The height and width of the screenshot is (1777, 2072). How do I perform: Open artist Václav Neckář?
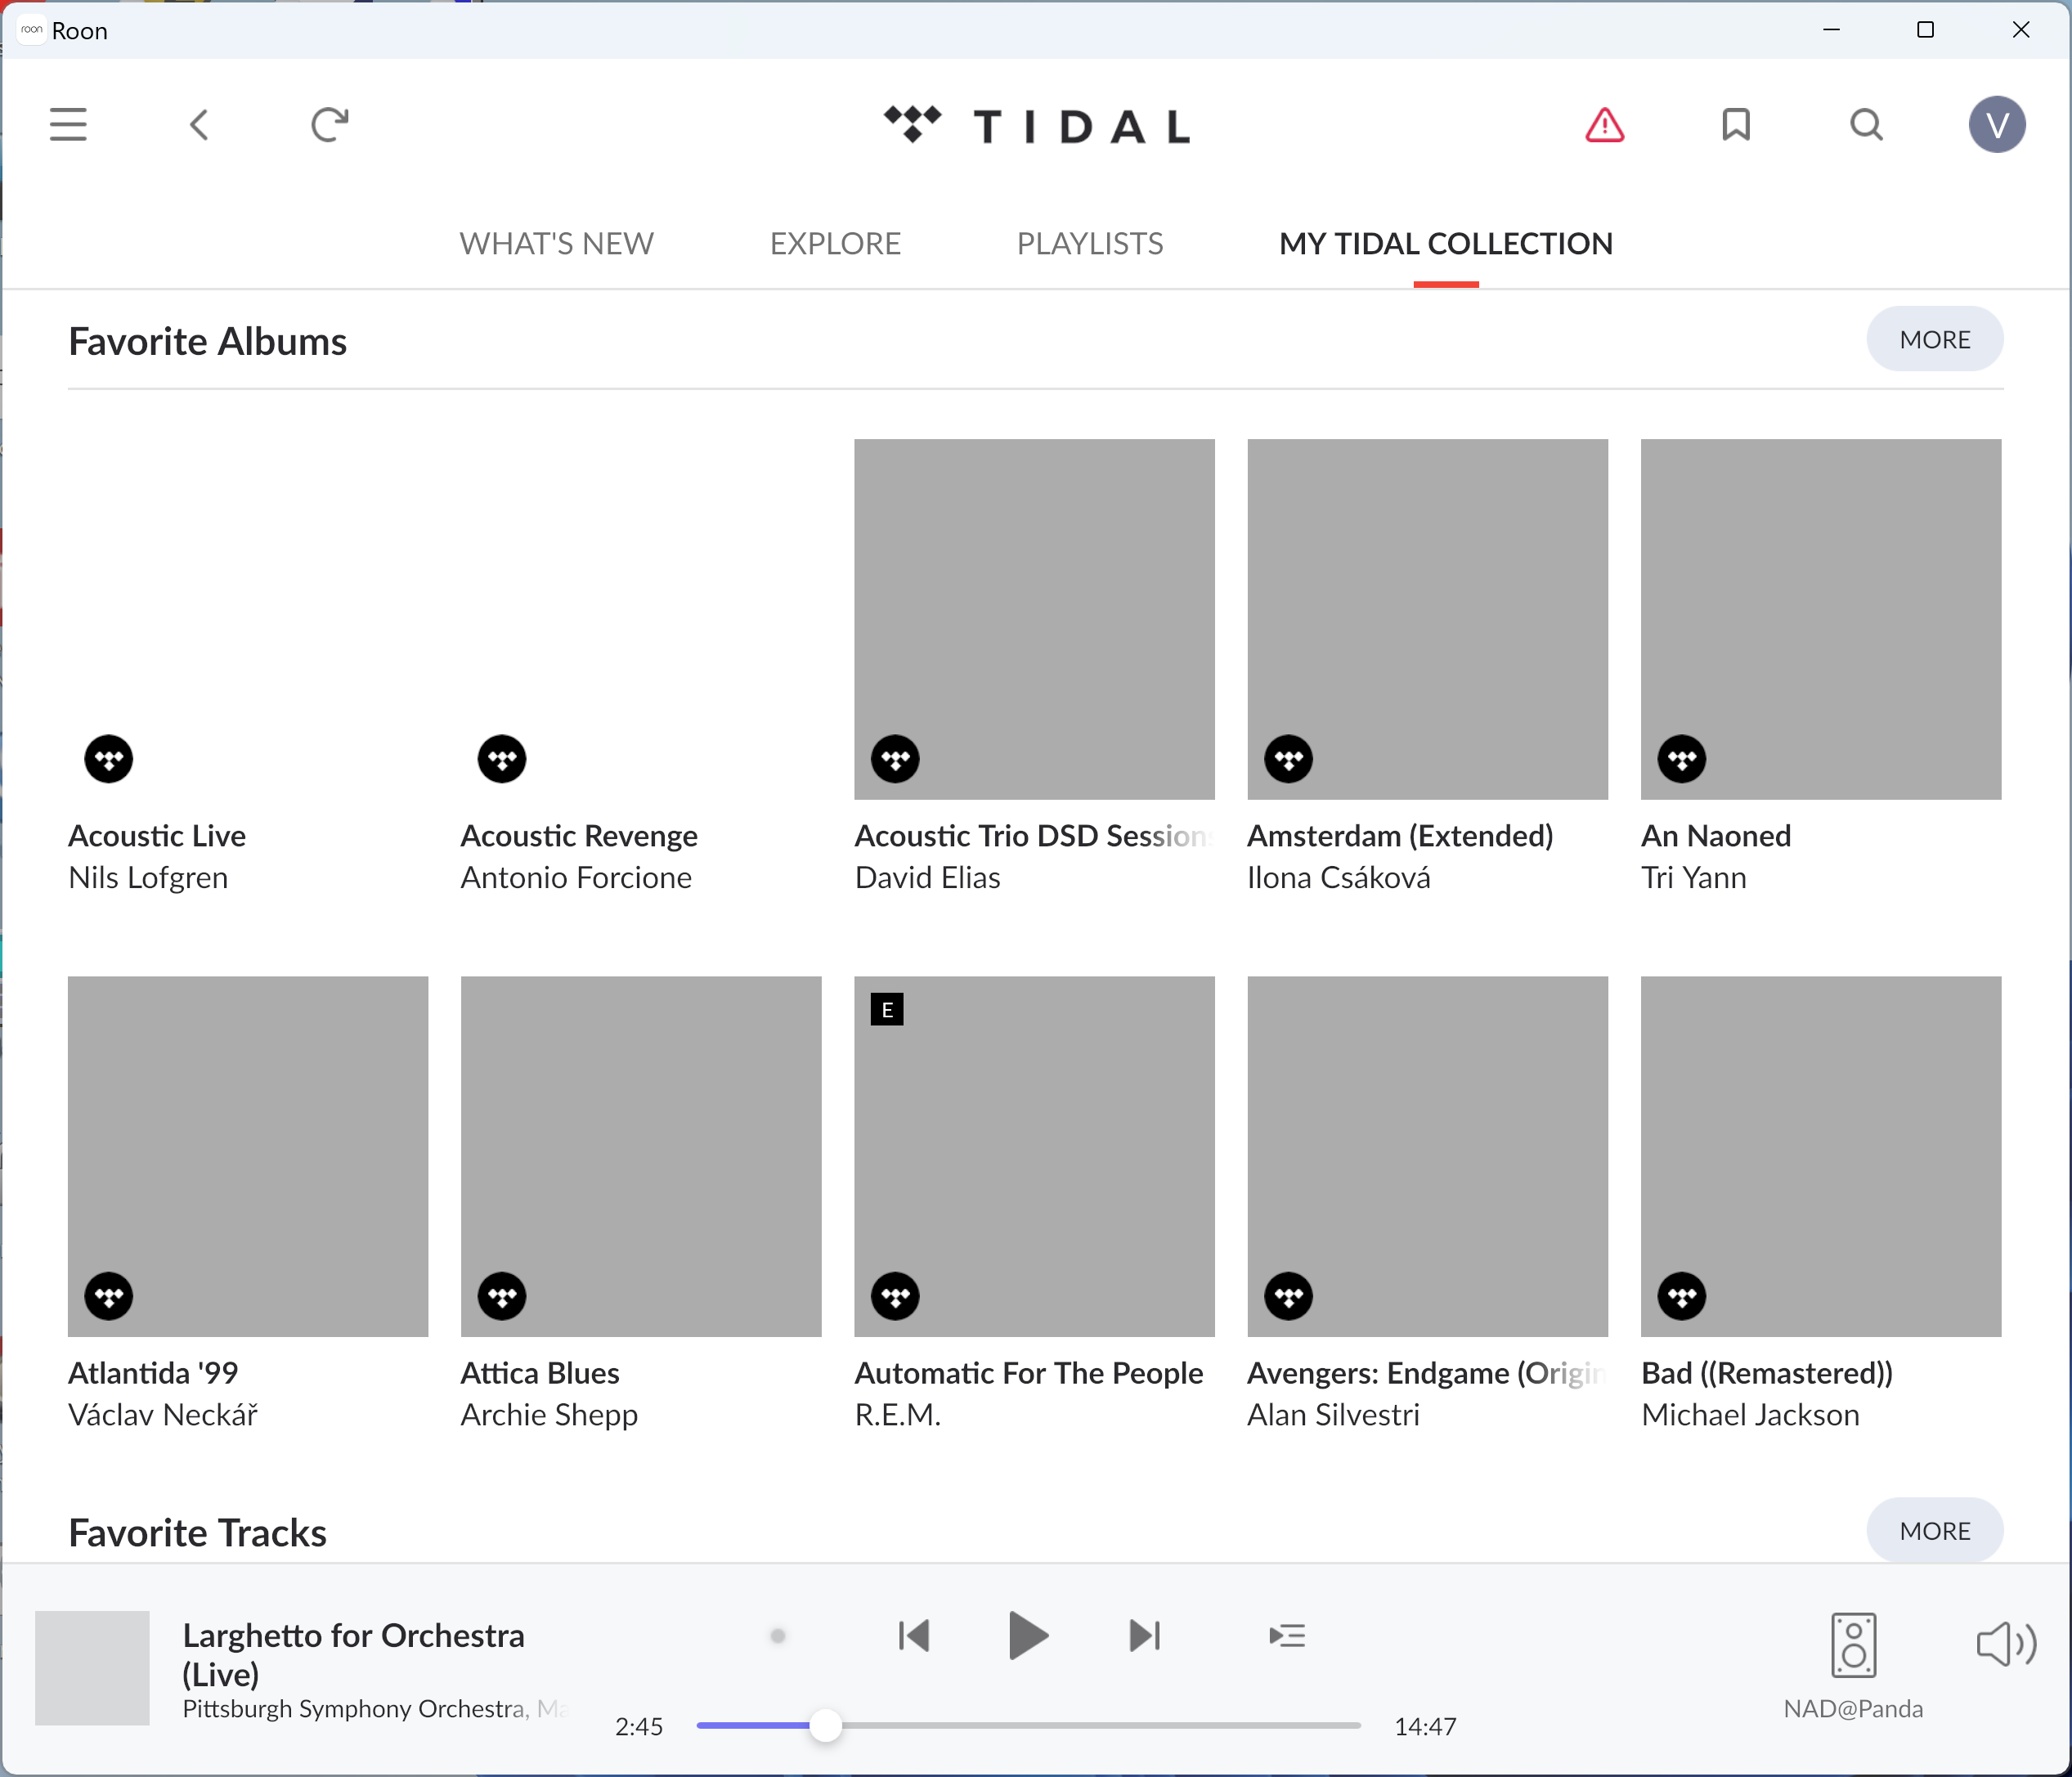[163, 1415]
